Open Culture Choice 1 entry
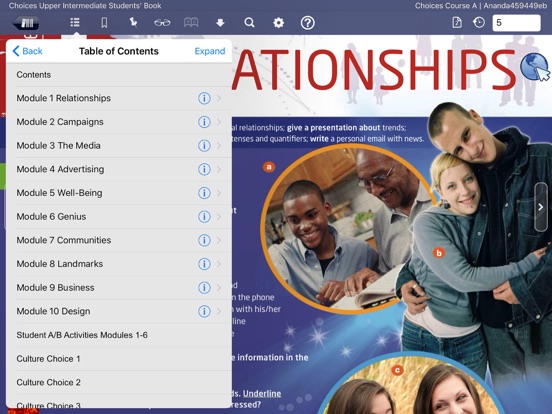The width and height of the screenshot is (552, 414). tap(119, 359)
